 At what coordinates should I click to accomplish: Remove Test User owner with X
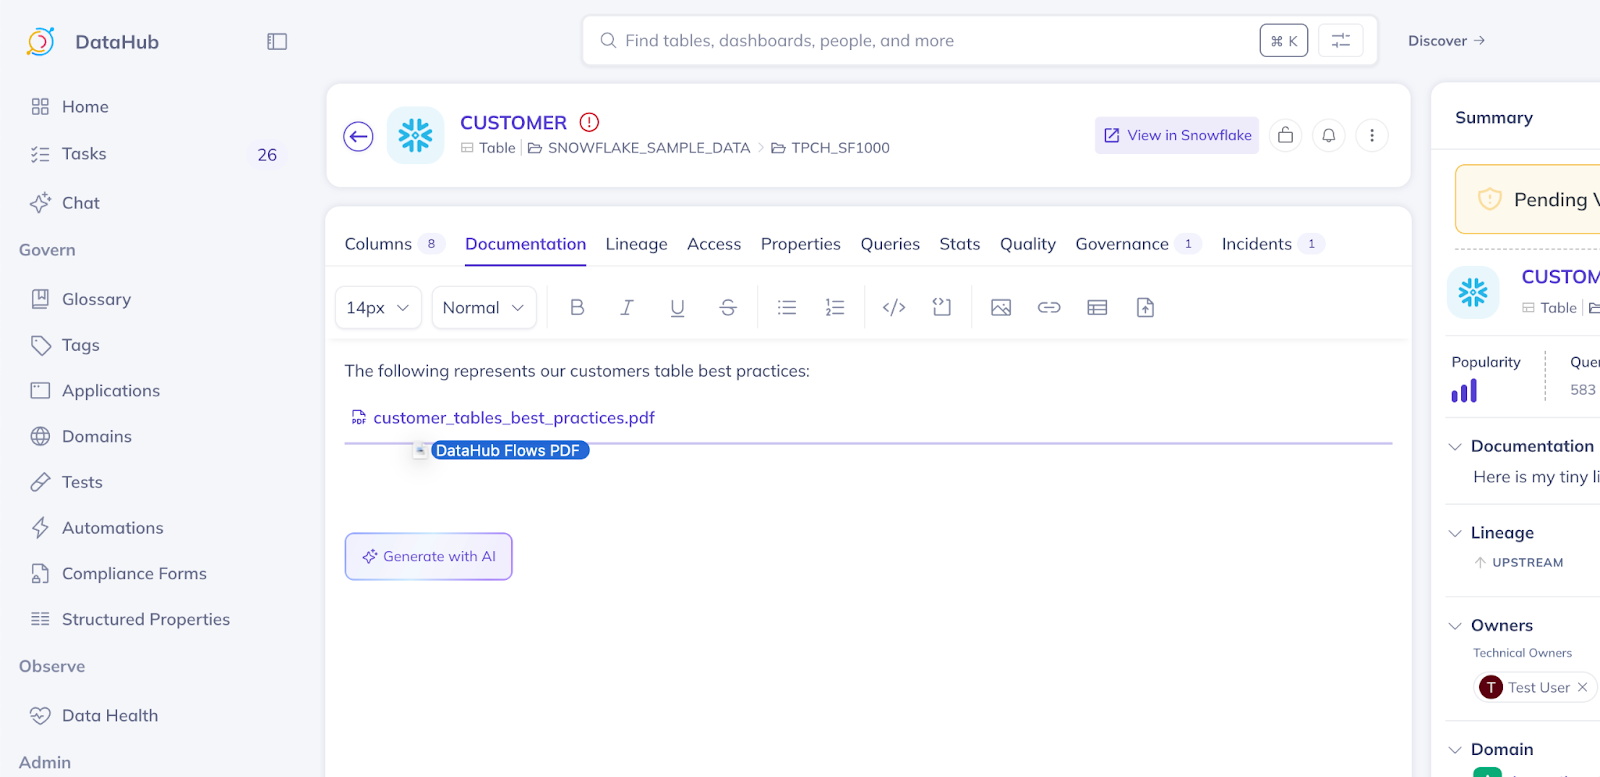tap(1582, 687)
